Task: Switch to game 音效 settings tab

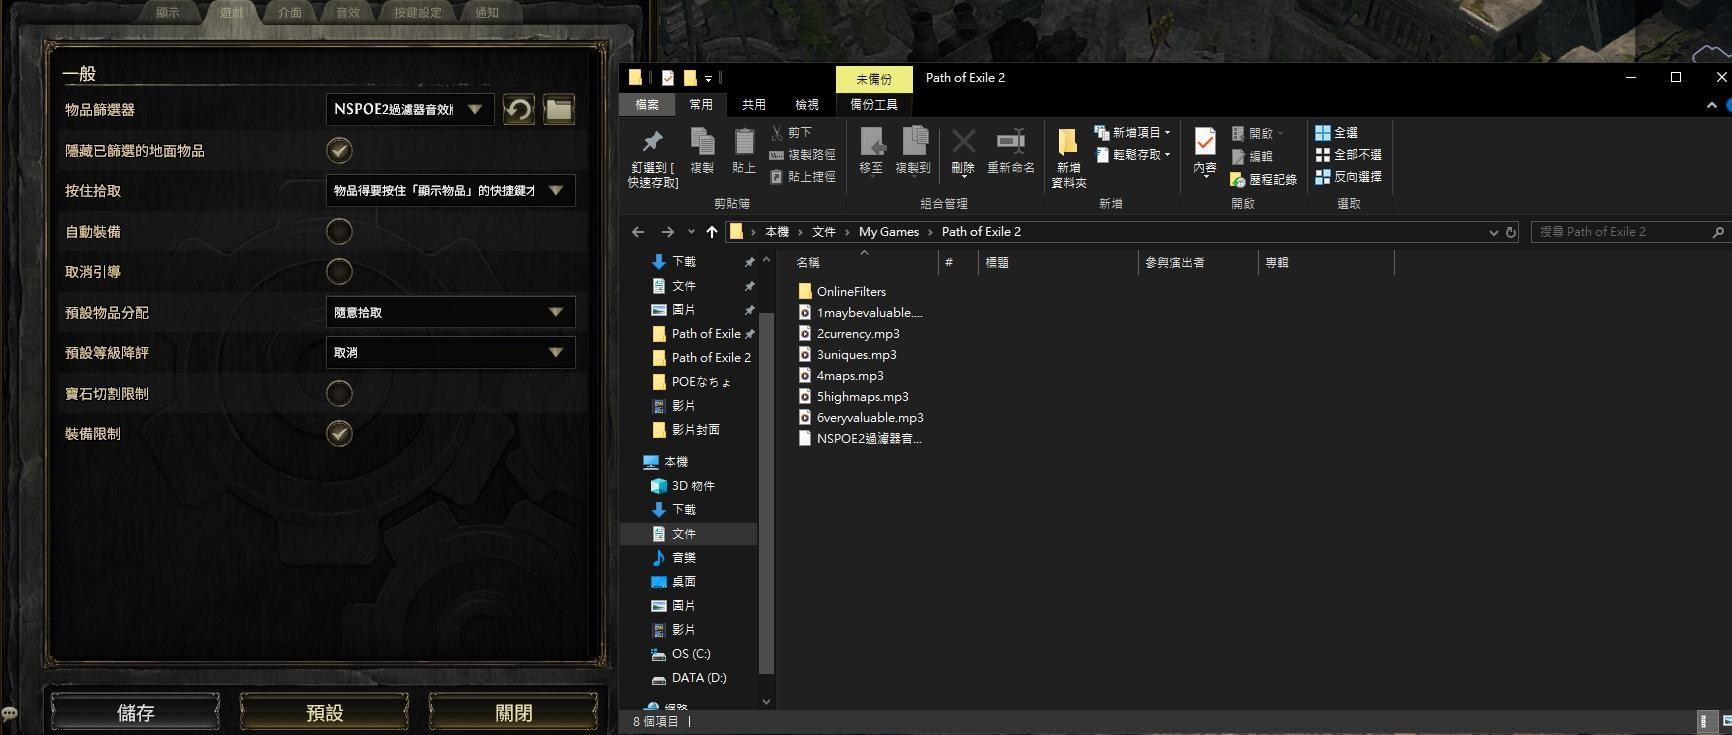Action: 348,12
